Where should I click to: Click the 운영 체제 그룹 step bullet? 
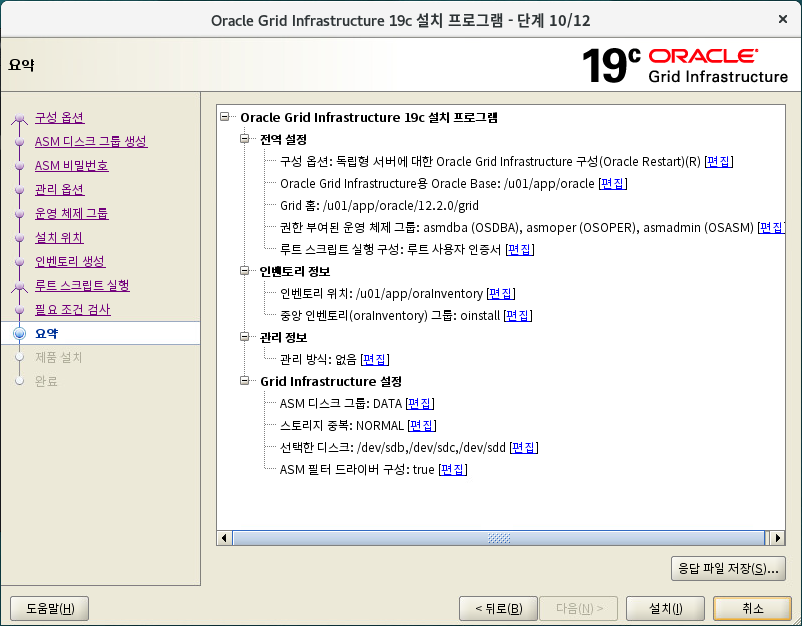click(x=19, y=214)
